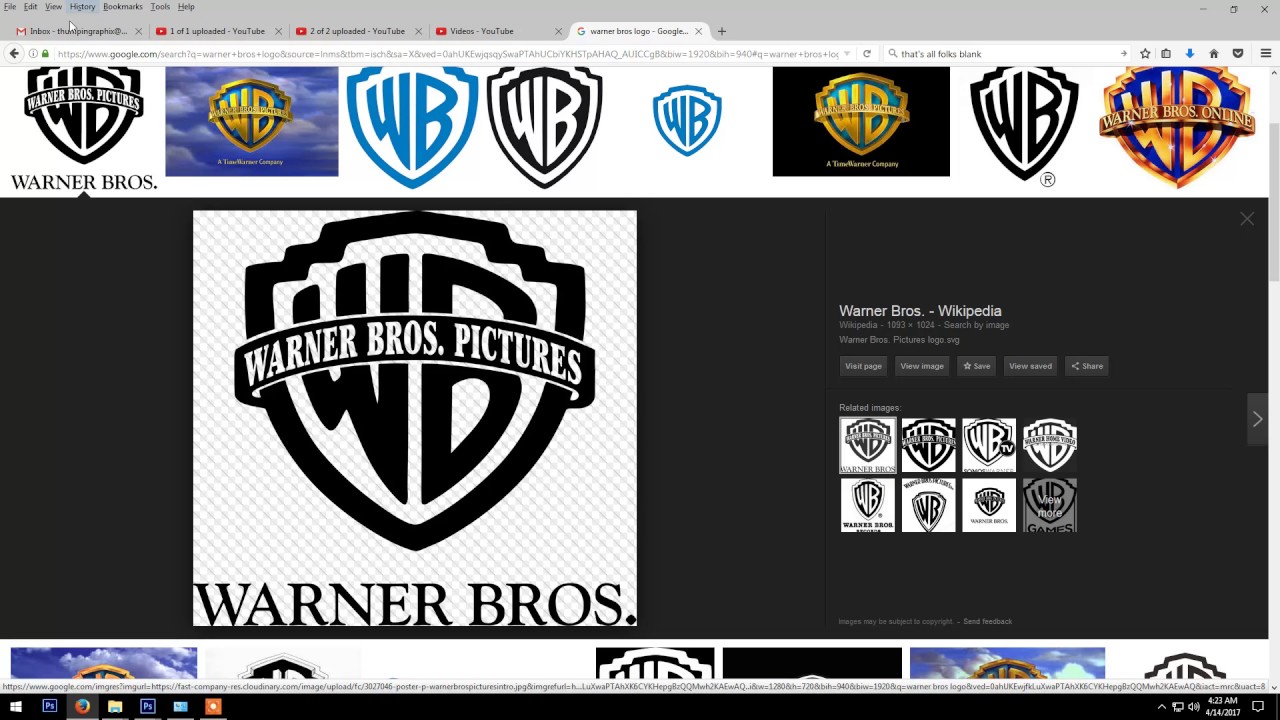
Task: Open the Windows Start menu
Action: click(x=16, y=706)
